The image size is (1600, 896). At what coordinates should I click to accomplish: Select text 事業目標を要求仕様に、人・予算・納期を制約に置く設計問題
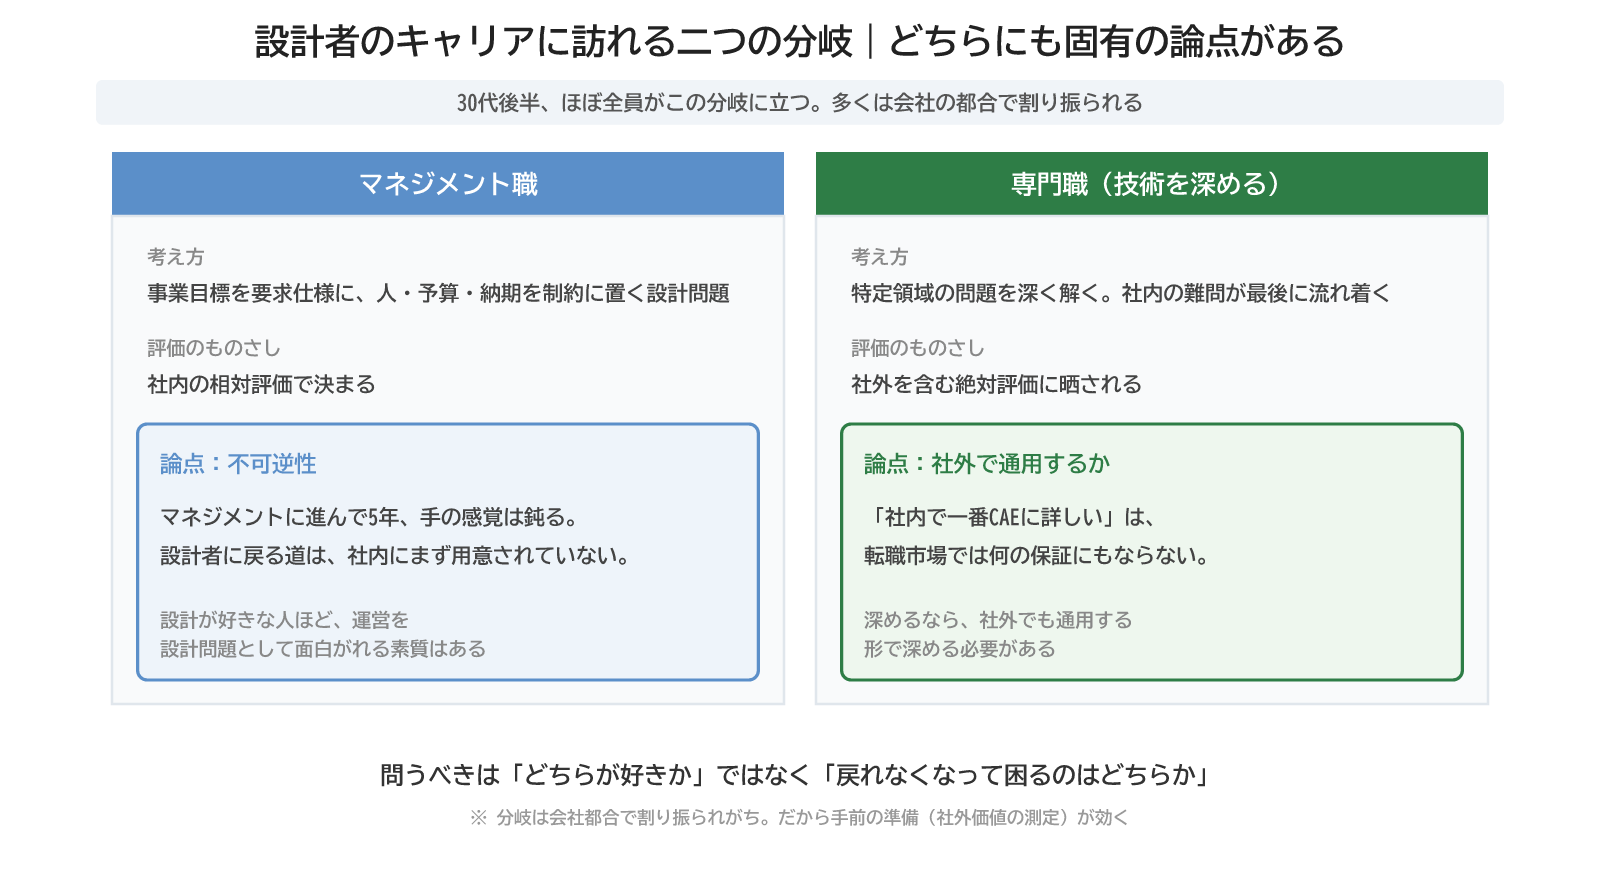coord(439,294)
